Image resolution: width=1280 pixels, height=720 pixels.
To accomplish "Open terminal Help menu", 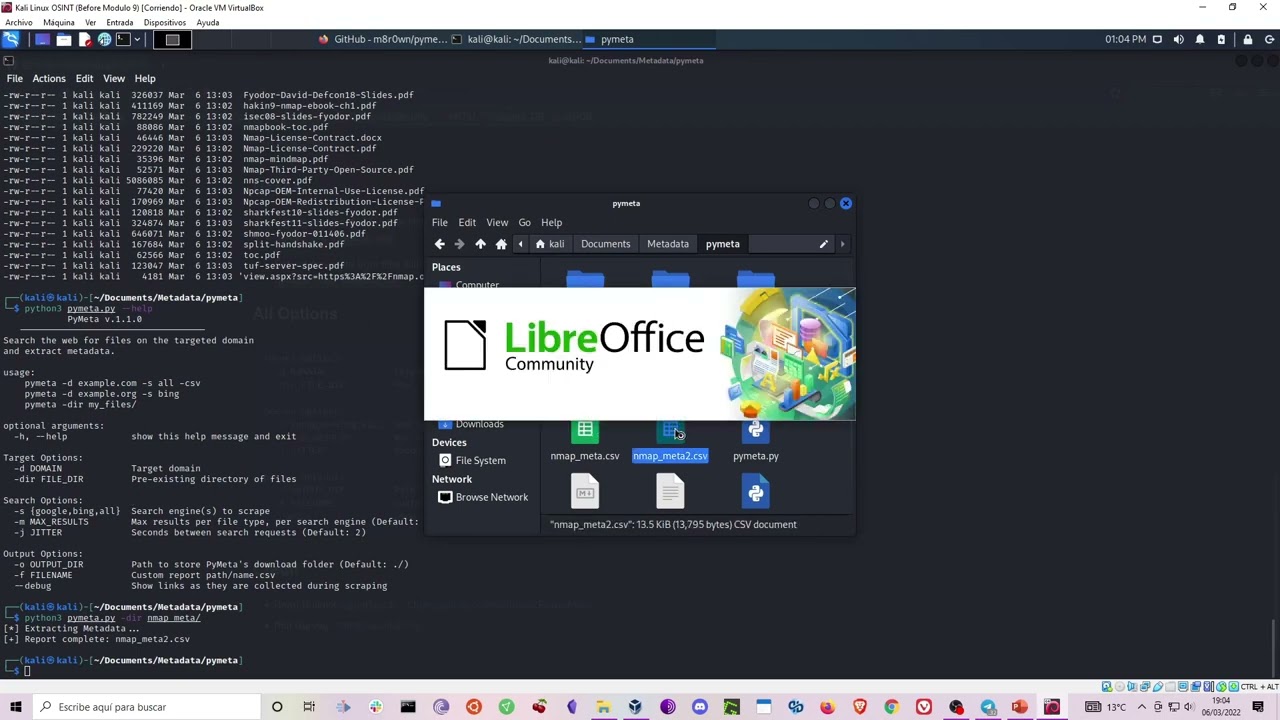I will point(145,78).
